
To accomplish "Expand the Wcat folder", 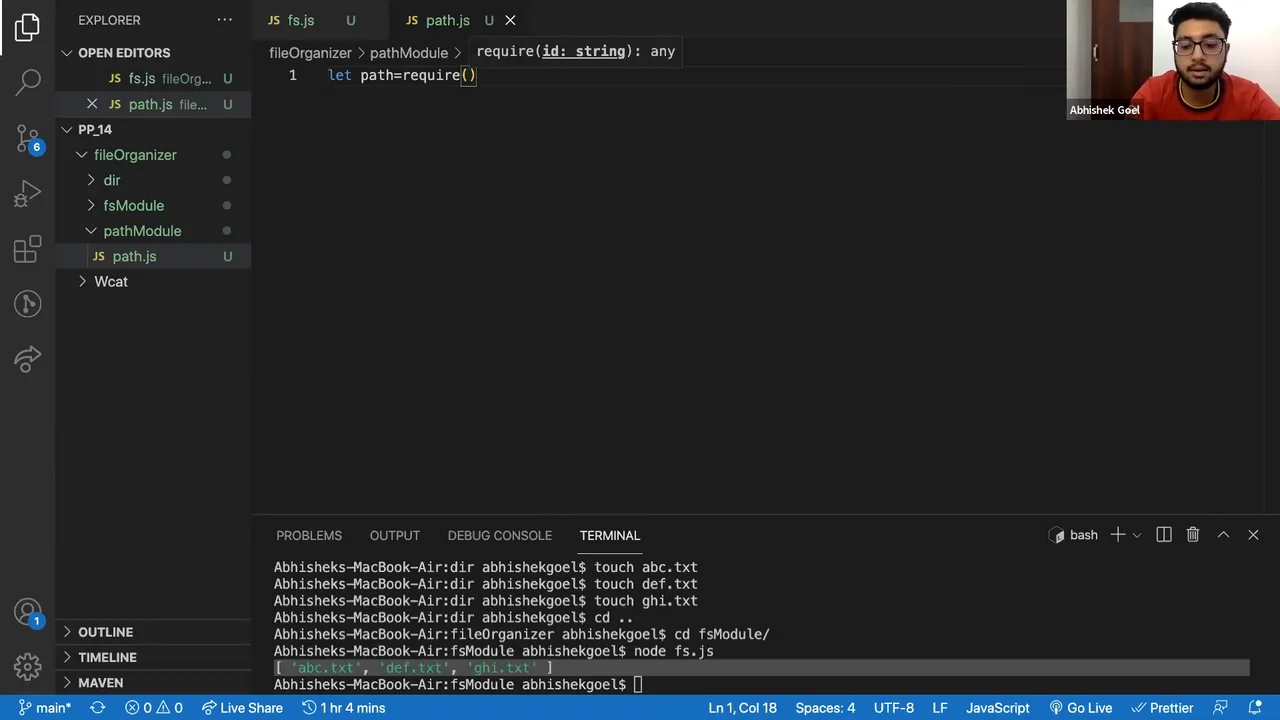I will coord(111,282).
